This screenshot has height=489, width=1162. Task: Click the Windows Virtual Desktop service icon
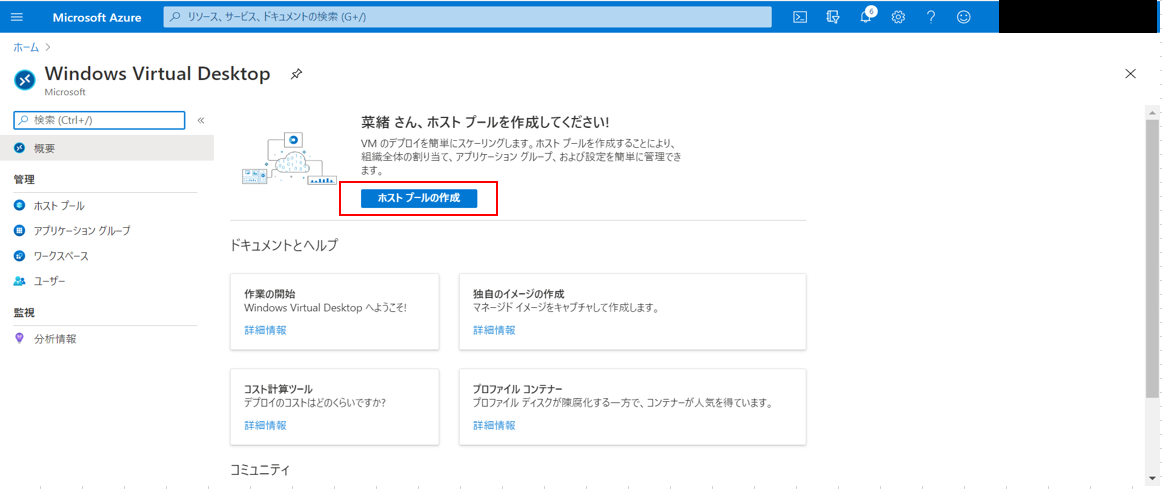[x=25, y=79]
